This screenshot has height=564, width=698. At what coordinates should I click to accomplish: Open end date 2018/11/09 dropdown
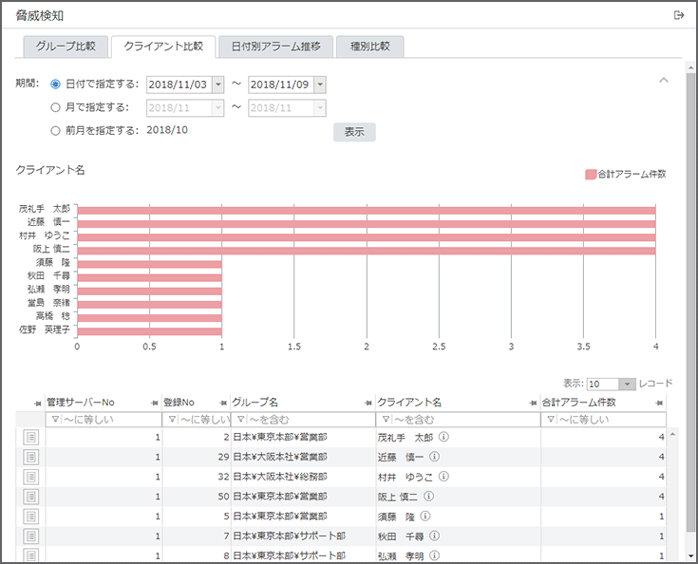point(320,85)
